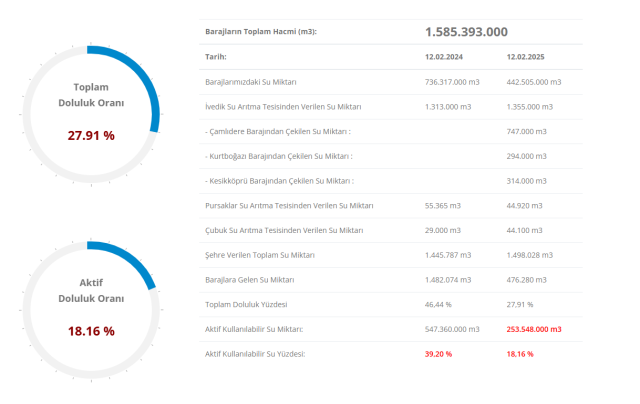Click the 27.91 % value inside the top gauge
This screenshot has width=640, height=404.
(91, 134)
